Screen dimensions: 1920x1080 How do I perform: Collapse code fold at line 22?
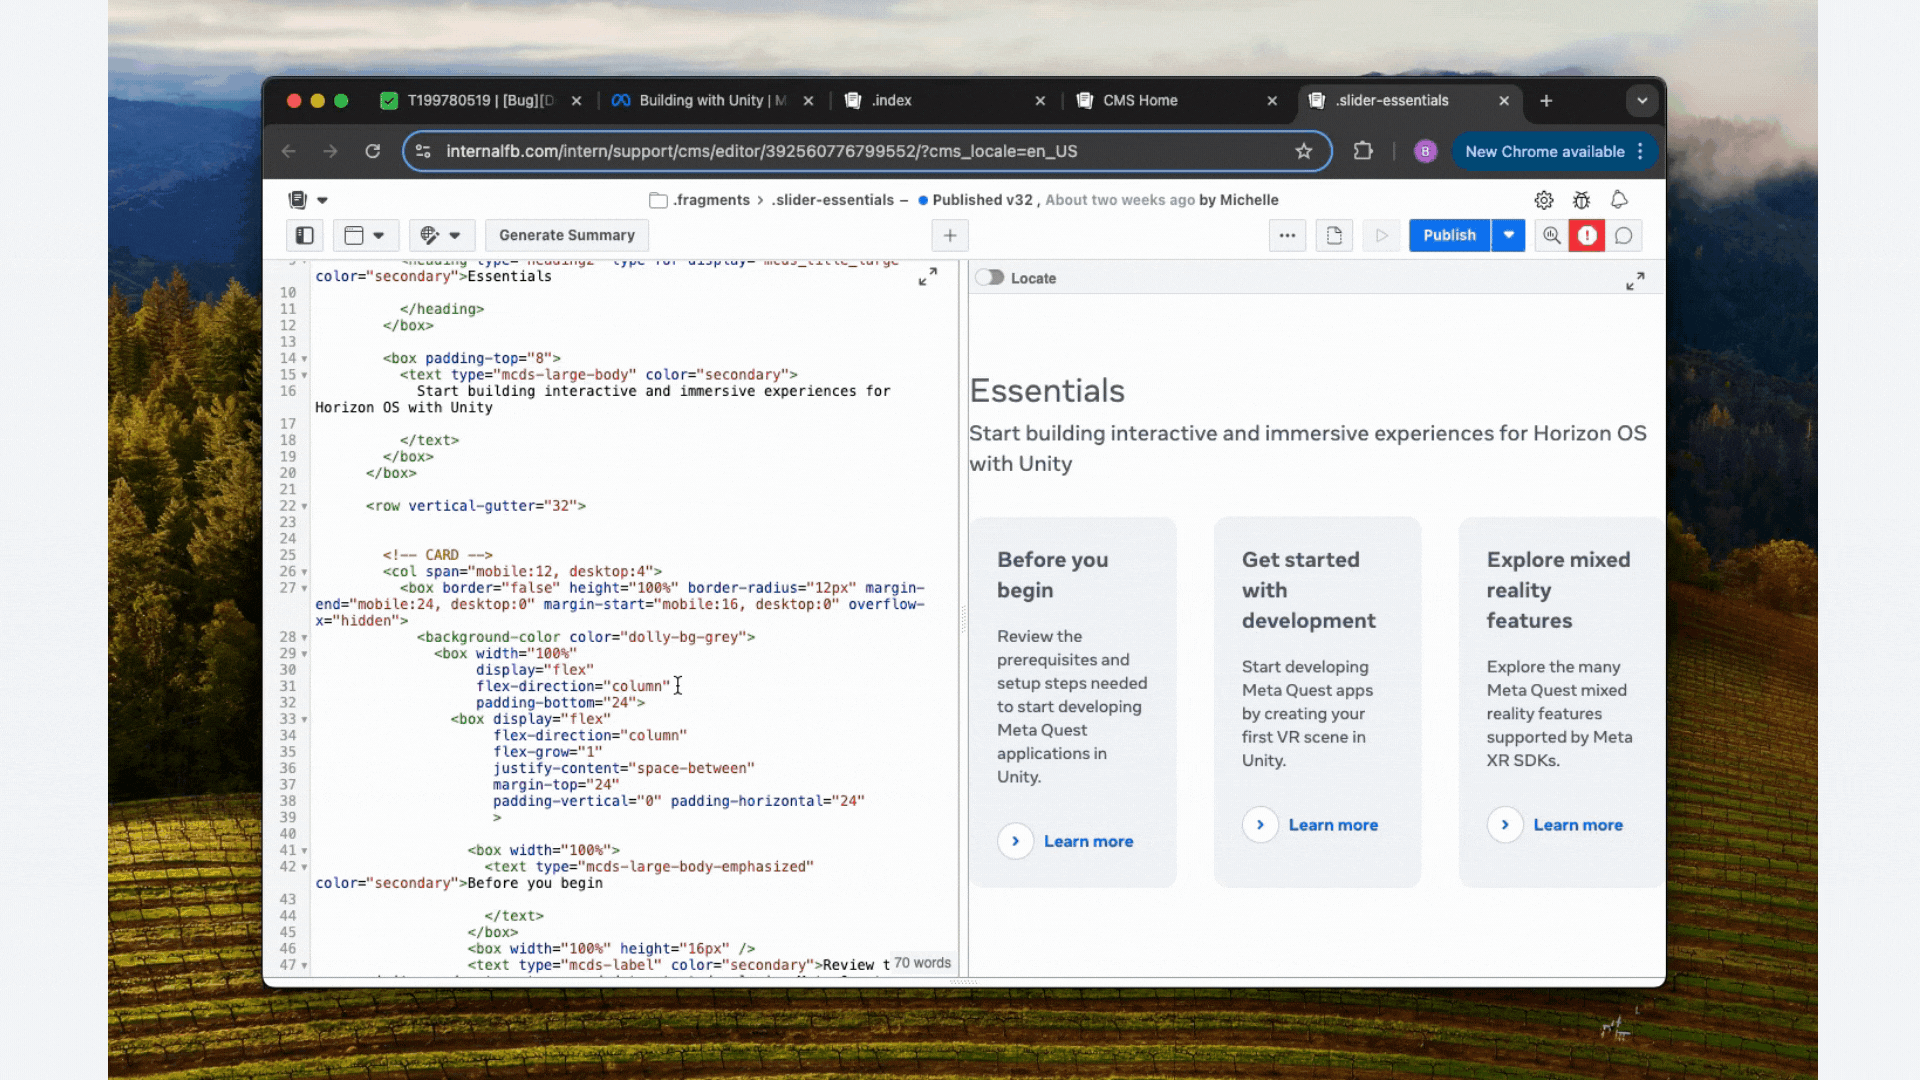tap(305, 506)
